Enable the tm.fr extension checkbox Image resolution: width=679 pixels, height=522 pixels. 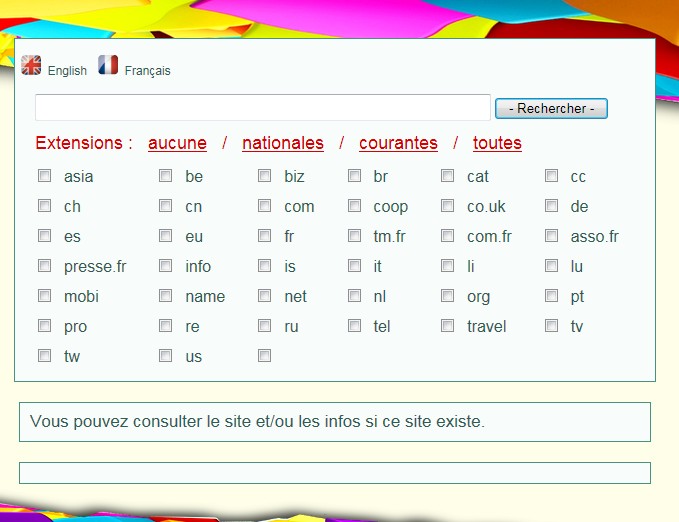(354, 236)
